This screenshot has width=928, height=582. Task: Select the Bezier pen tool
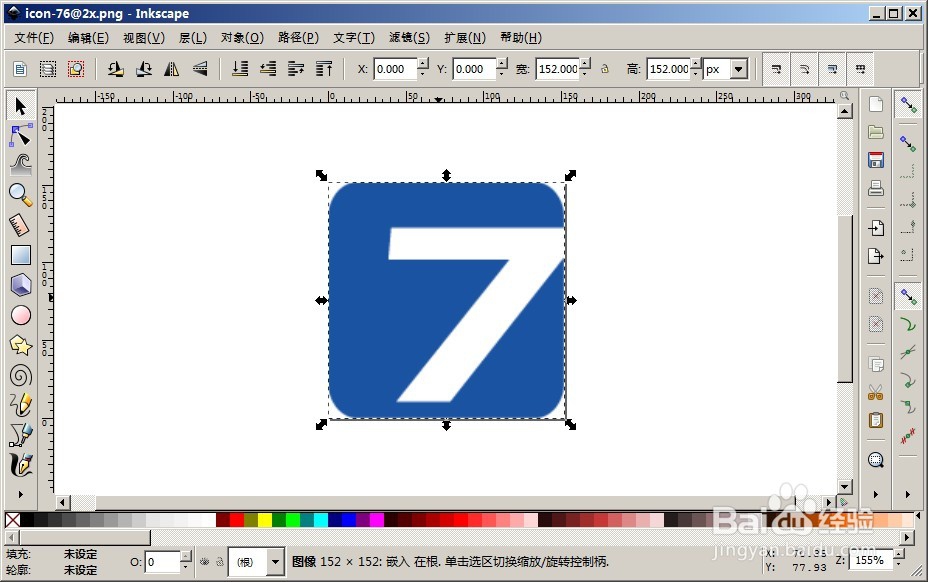point(21,435)
